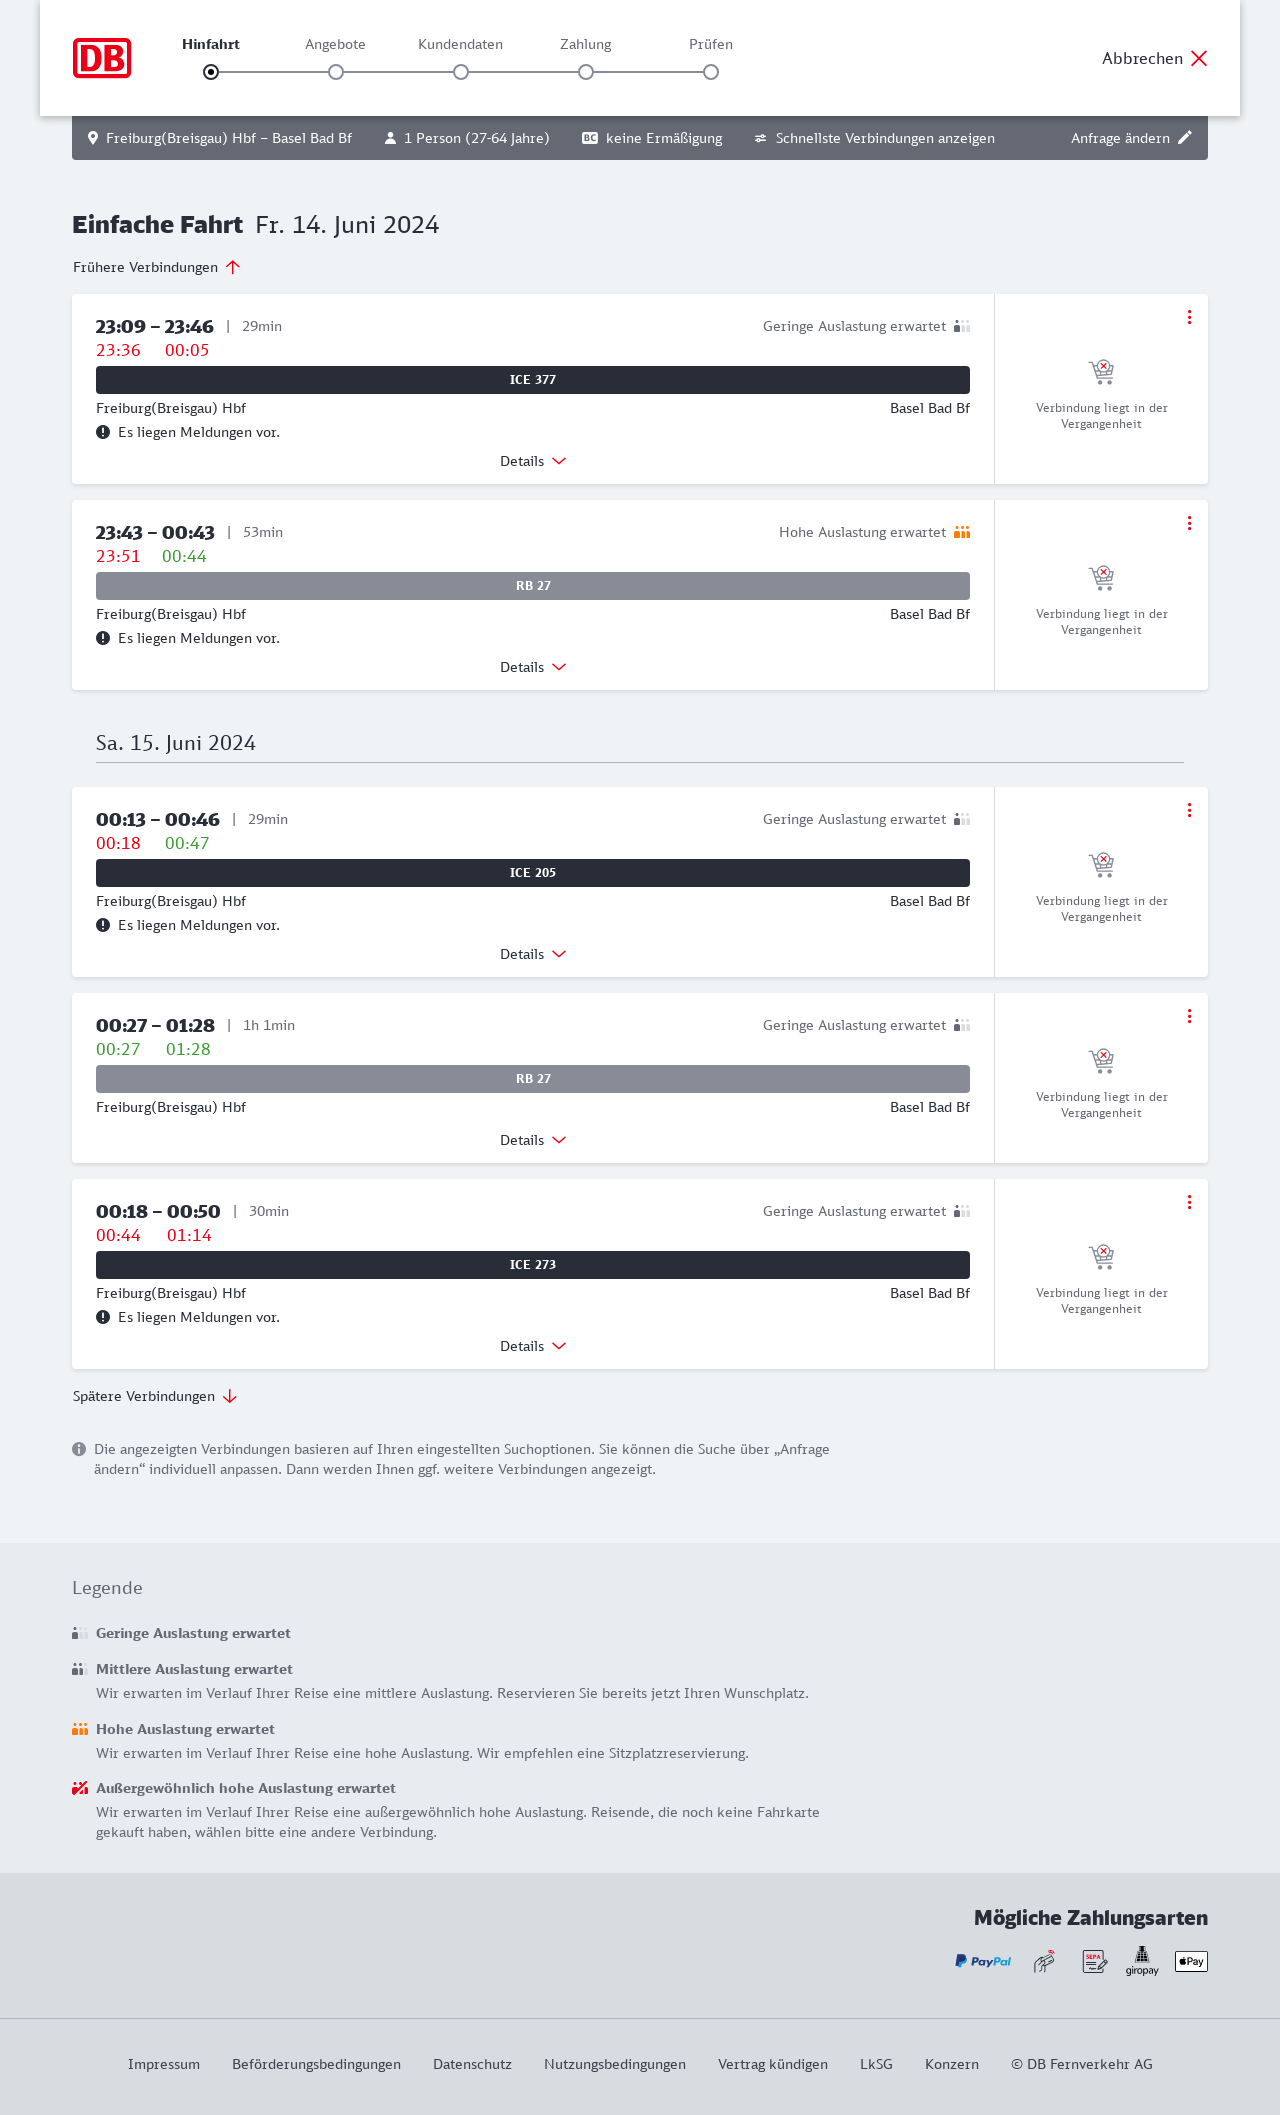Click the Angebote step circle
The image size is (1280, 2115).
click(x=336, y=72)
